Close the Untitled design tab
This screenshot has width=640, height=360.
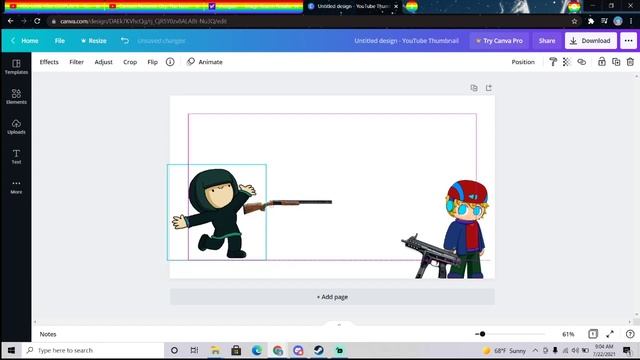(396, 6)
